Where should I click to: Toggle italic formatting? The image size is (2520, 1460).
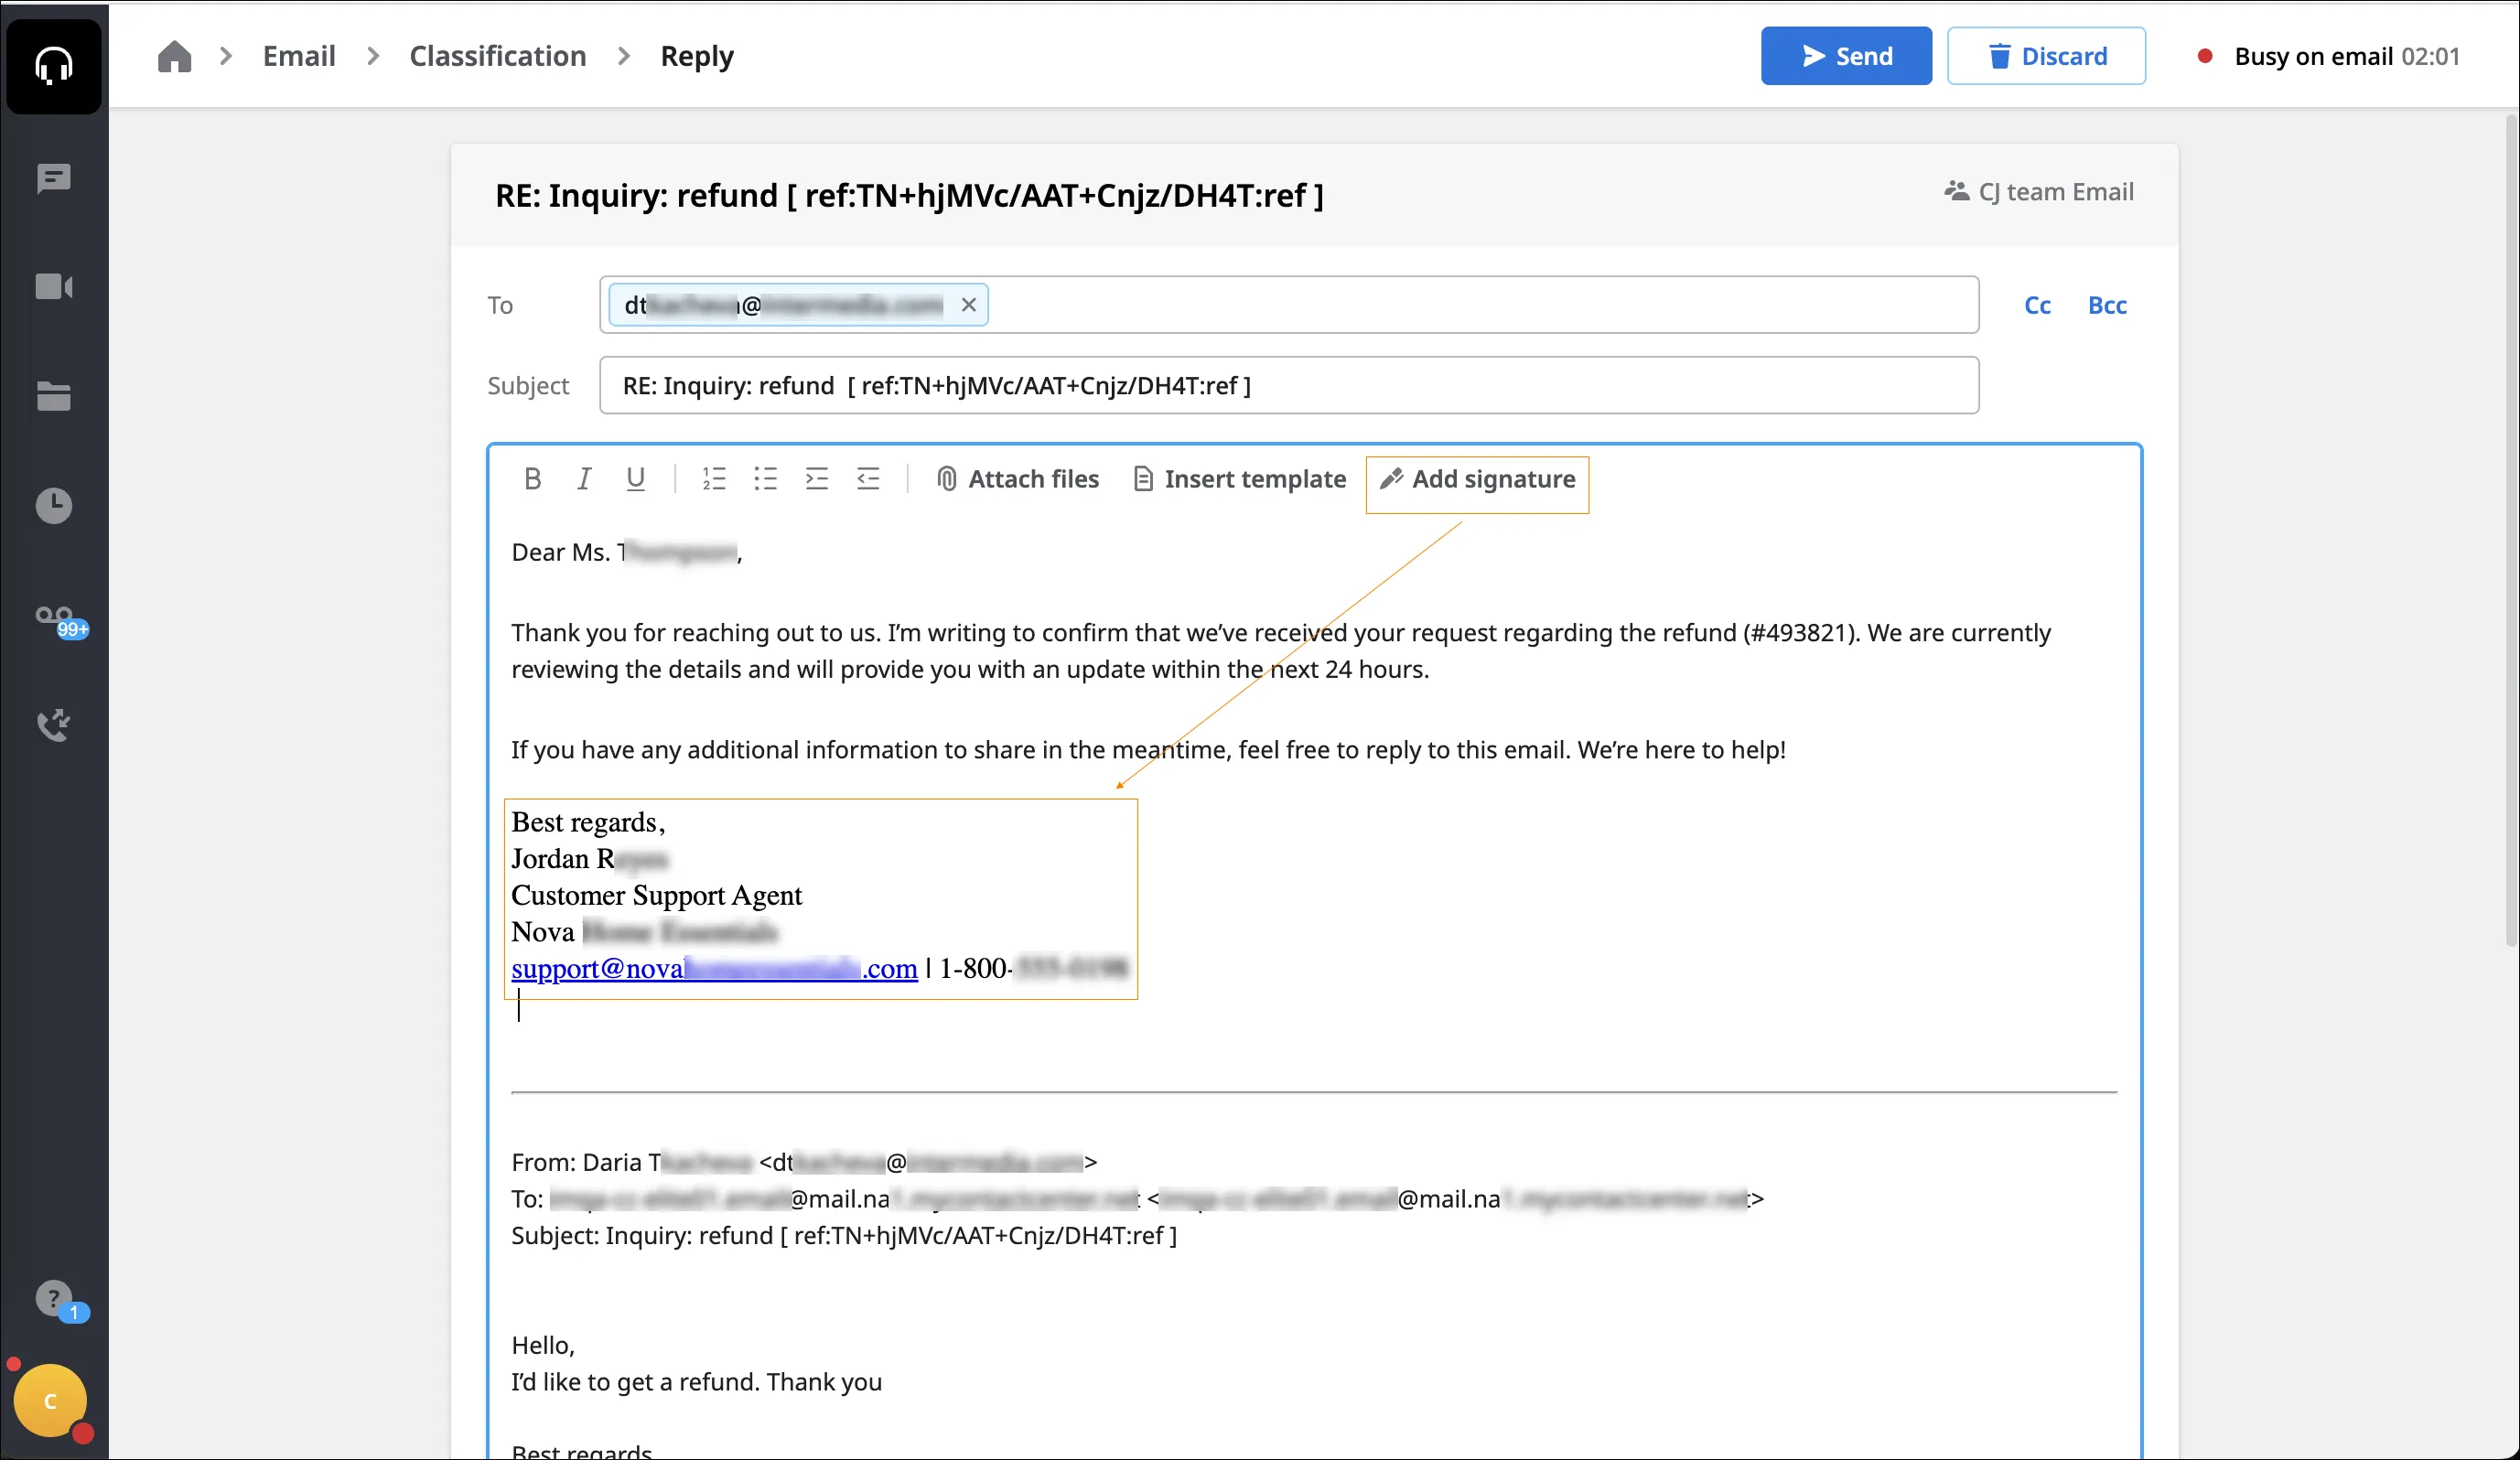coord(584,479)
